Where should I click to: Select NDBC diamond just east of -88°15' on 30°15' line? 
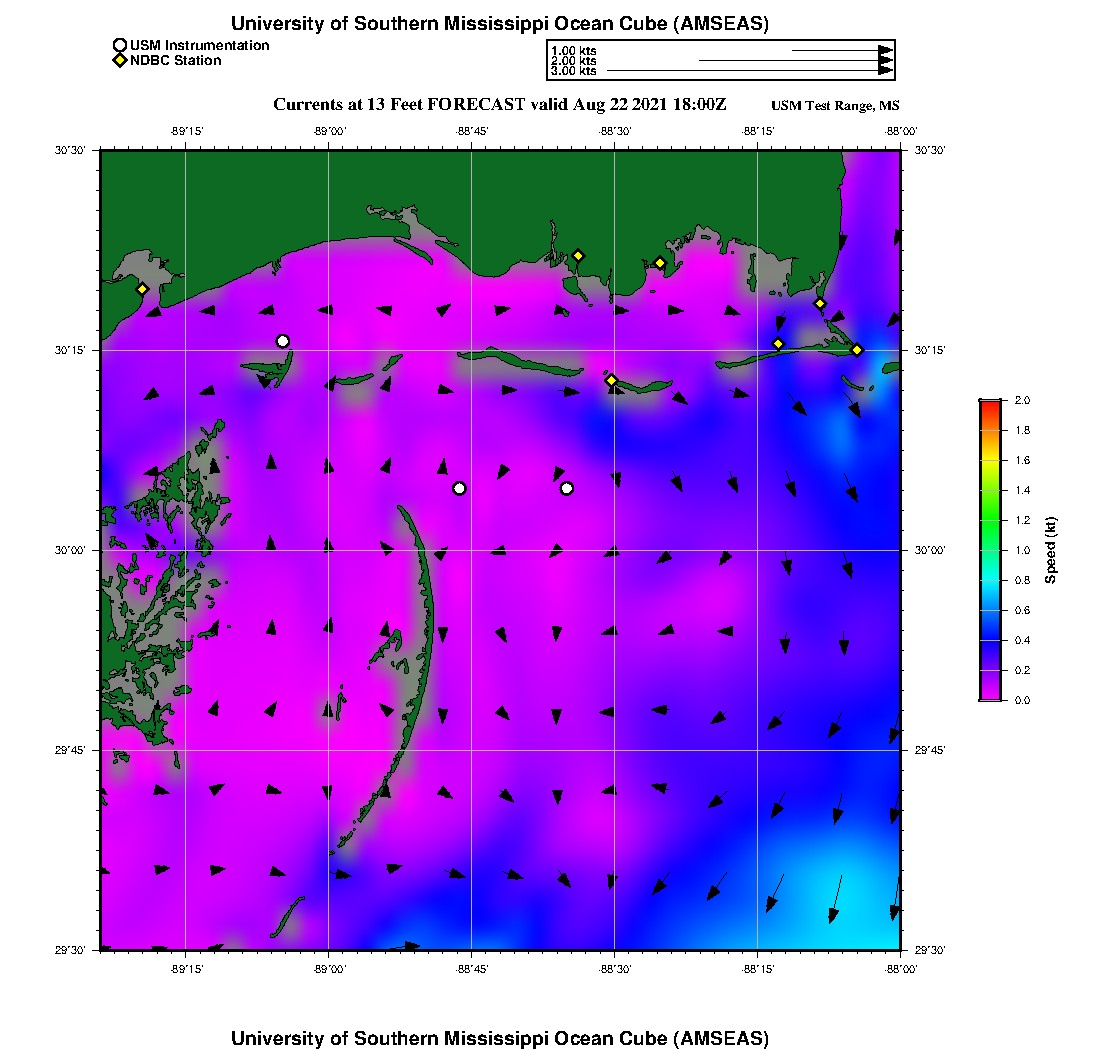coord(778,344)
